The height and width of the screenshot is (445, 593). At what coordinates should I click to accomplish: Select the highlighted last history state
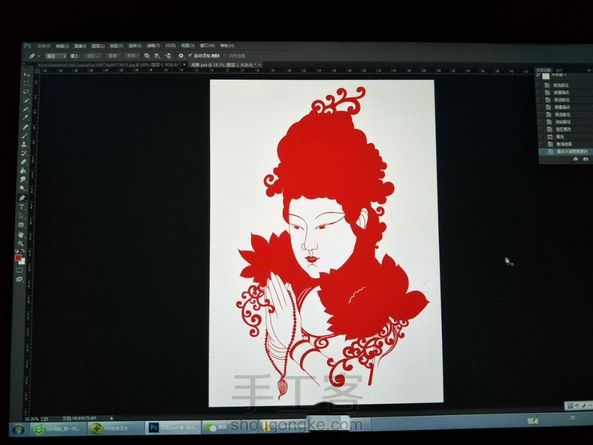tap(566, 152)
